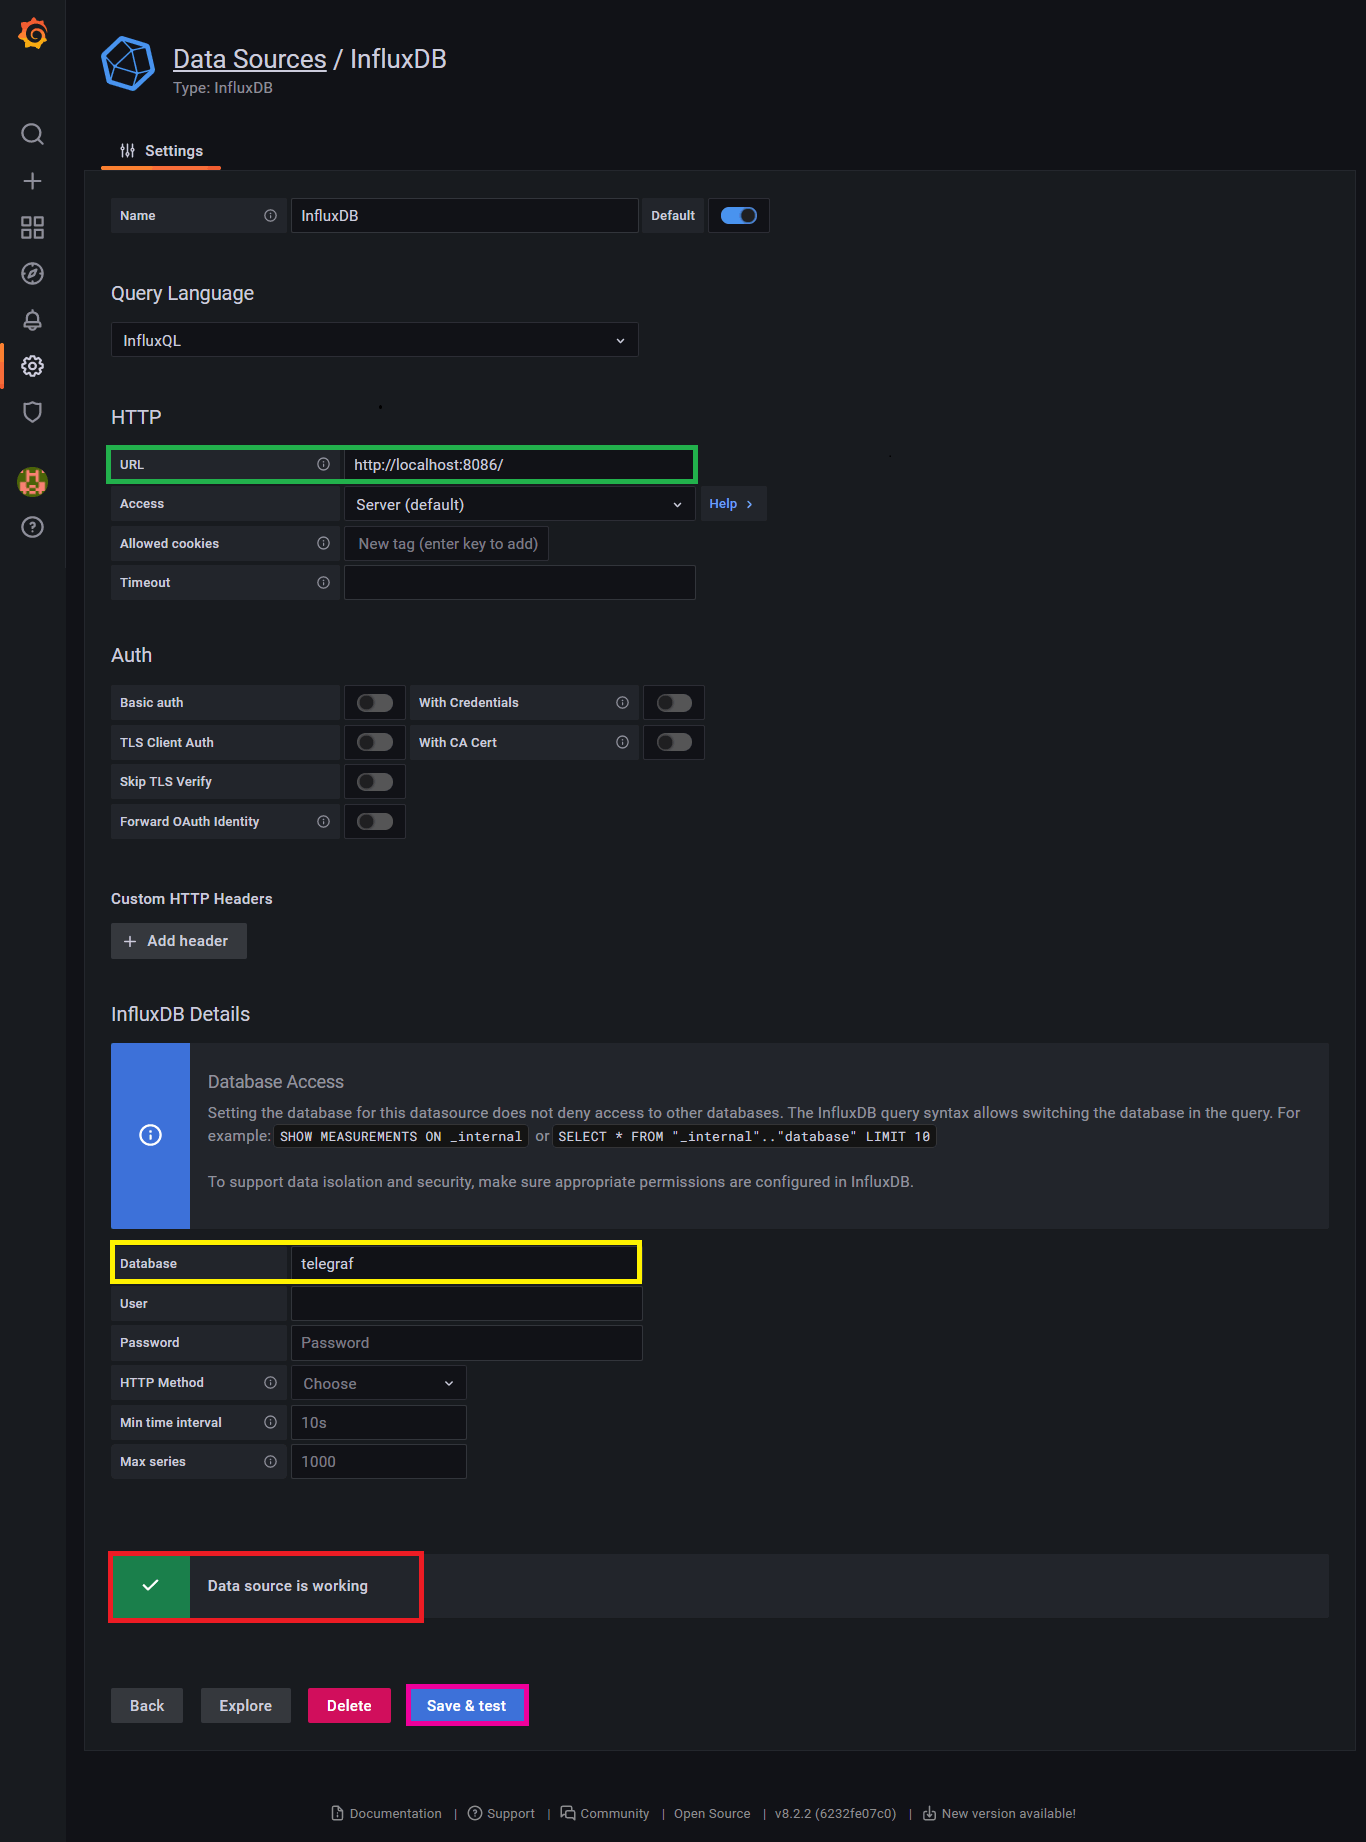
Task: Click the Delete button
Action: 349,1706
